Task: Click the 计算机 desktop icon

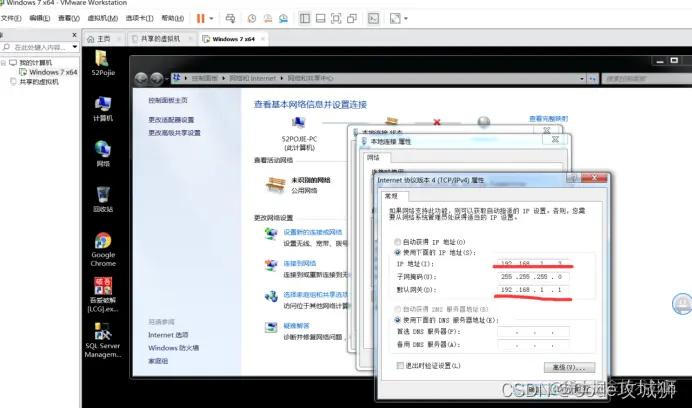Action: (x=103, y=109)
